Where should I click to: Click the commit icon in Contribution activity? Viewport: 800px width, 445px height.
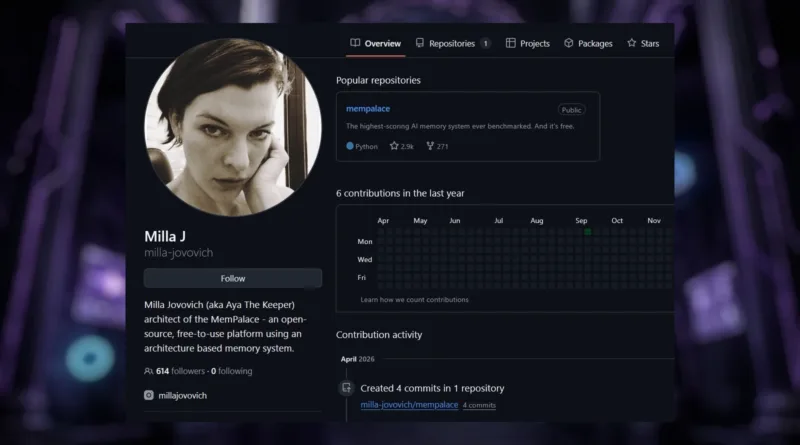click(346, 388)
